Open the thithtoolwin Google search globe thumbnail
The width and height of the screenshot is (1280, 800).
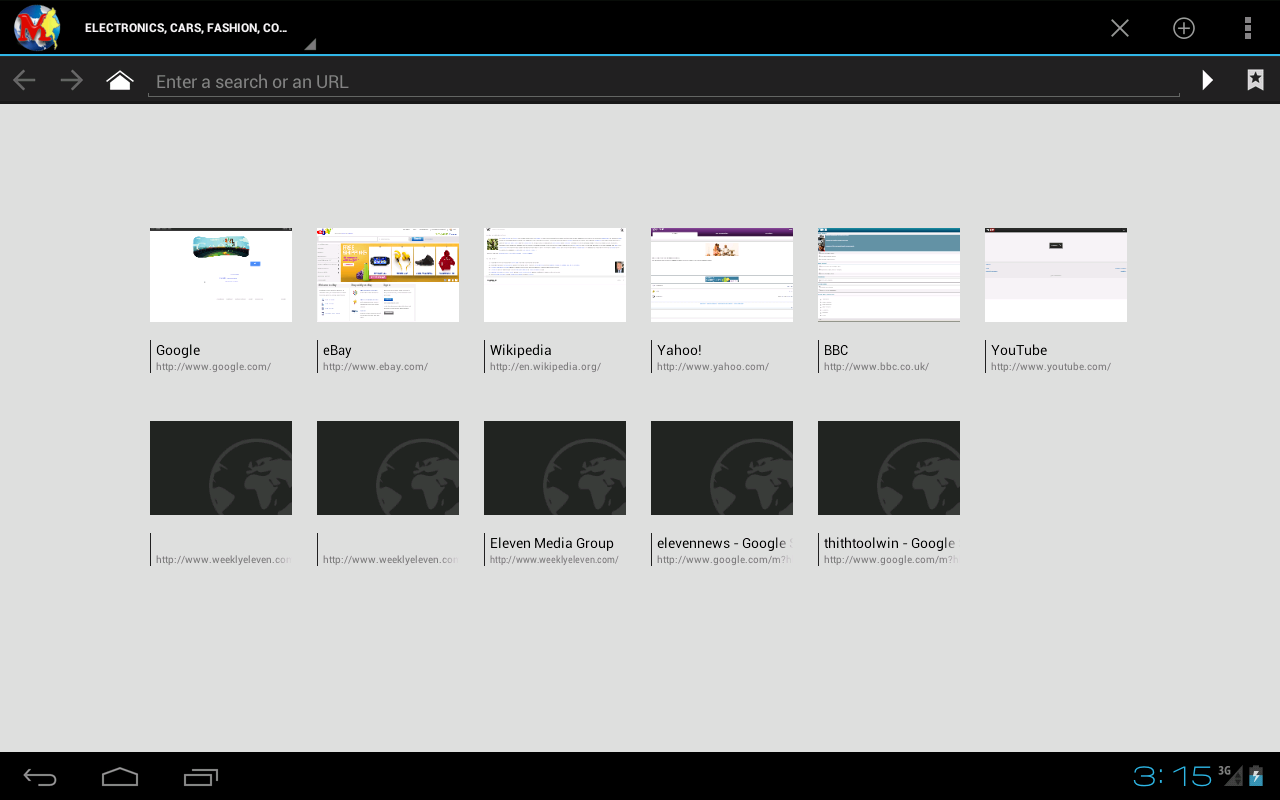889,468
